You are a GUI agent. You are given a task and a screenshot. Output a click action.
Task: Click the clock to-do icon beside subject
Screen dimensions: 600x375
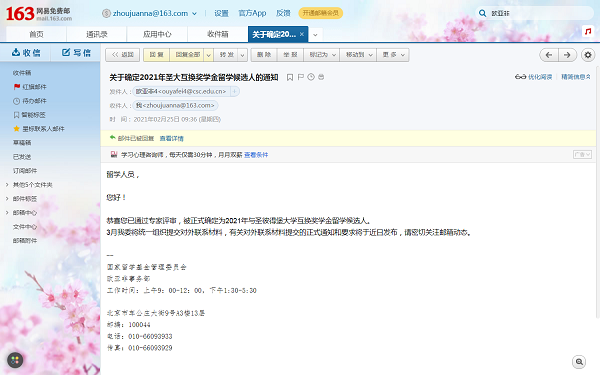(311, 77)
